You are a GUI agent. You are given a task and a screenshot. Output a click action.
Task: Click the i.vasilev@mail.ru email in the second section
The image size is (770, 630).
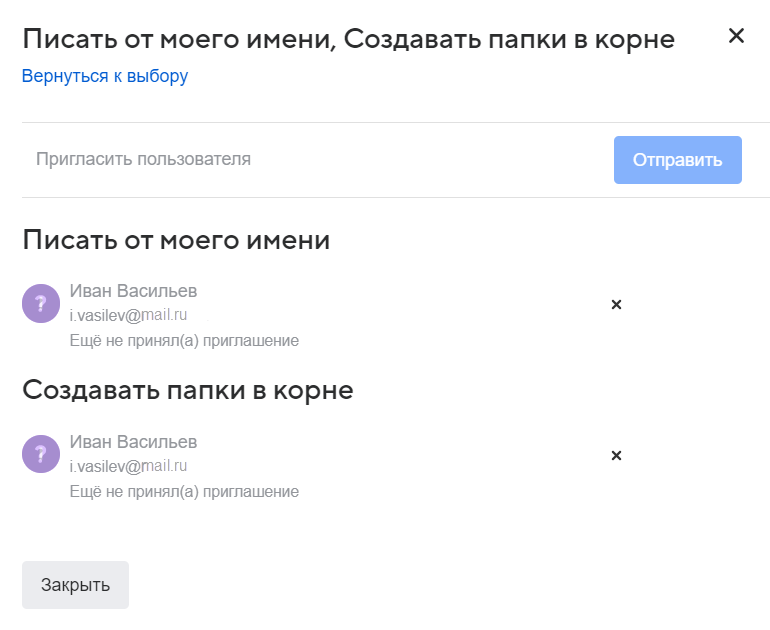tap(128, 466)
